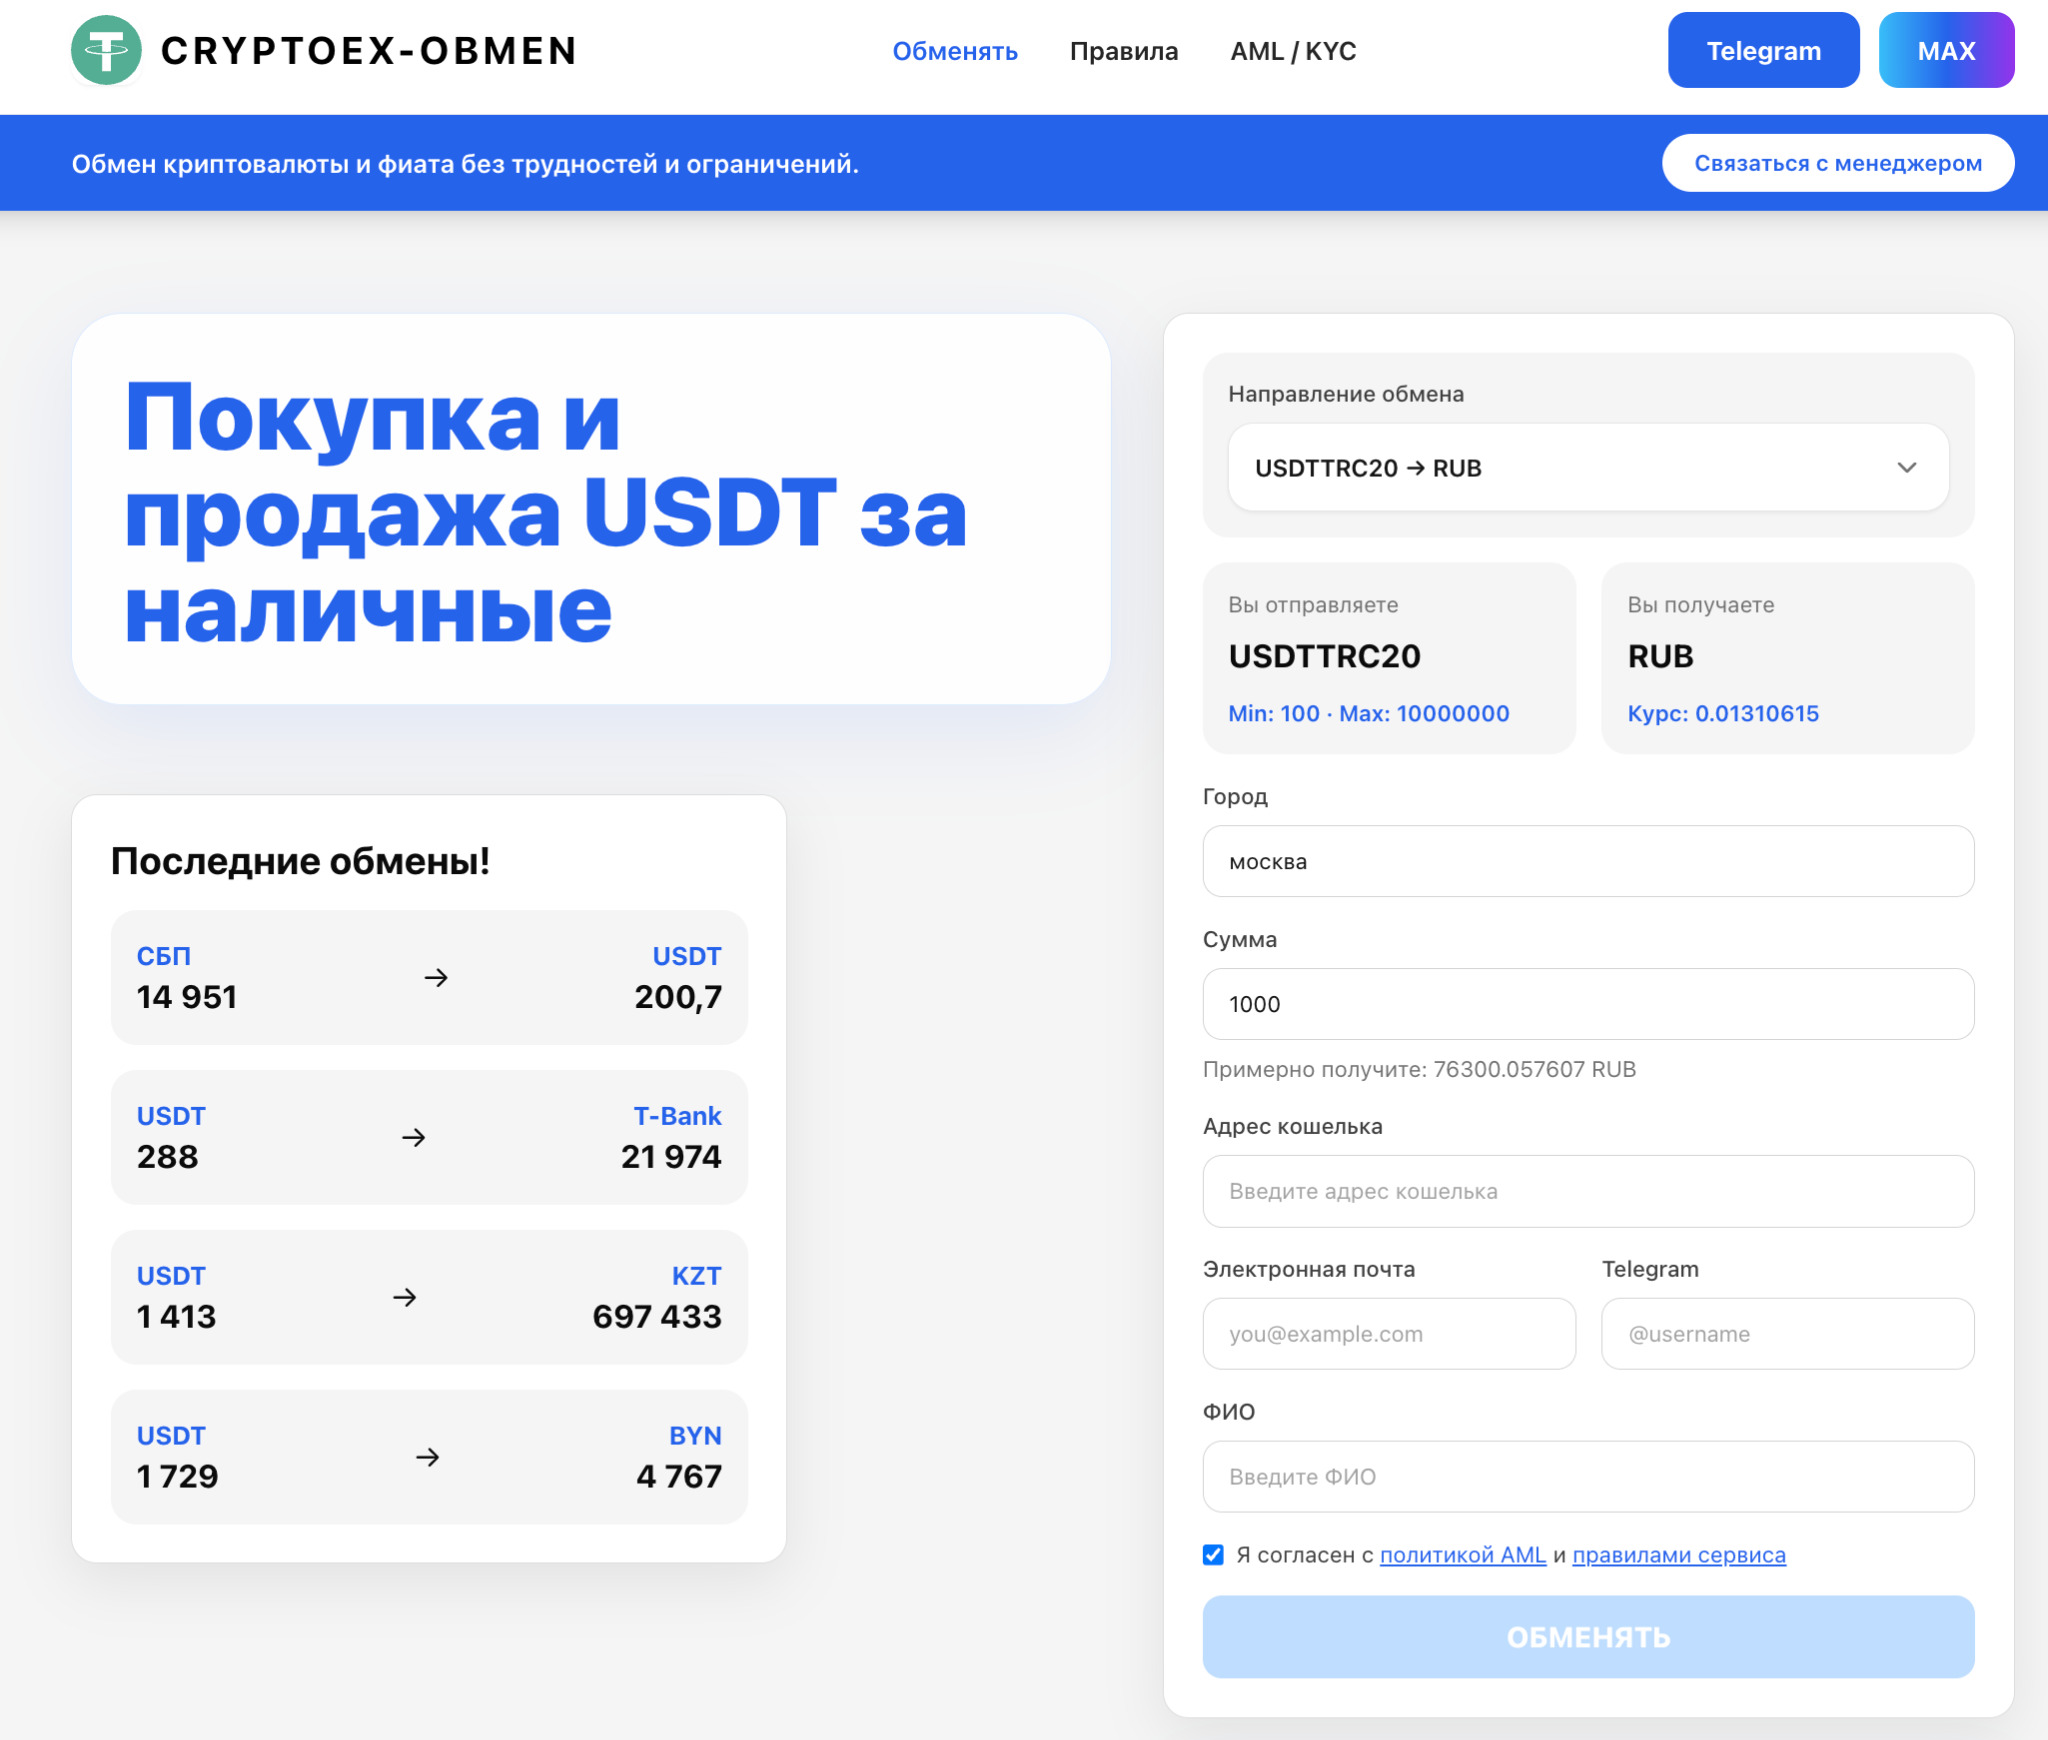Click the 14 951 amount

[187, 997]
